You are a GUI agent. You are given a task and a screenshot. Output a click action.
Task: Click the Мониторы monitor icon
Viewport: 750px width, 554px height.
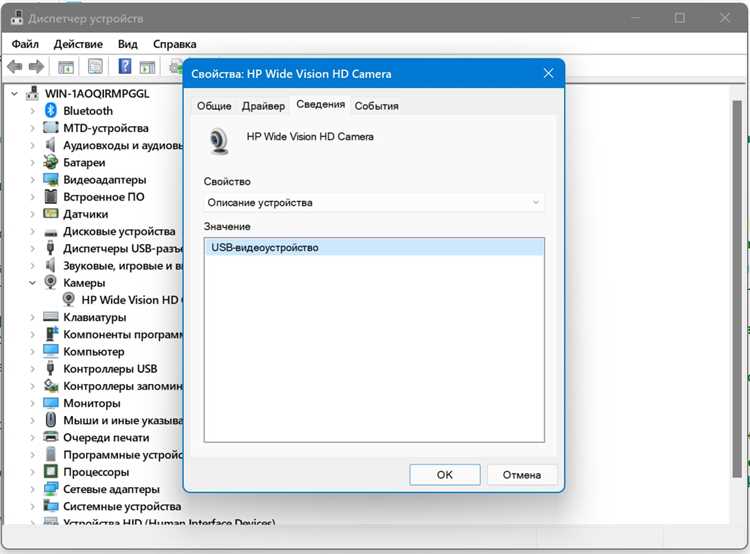pyautogui.click(x=51, y=403)
